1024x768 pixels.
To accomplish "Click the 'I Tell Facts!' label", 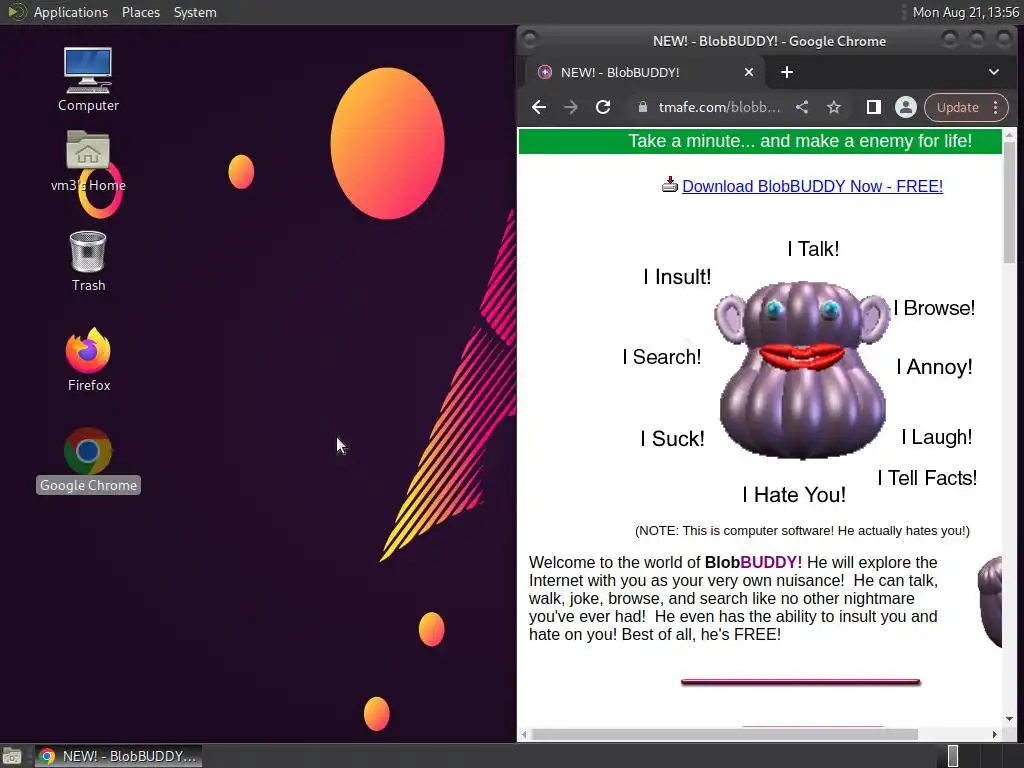I will [927, 477].
